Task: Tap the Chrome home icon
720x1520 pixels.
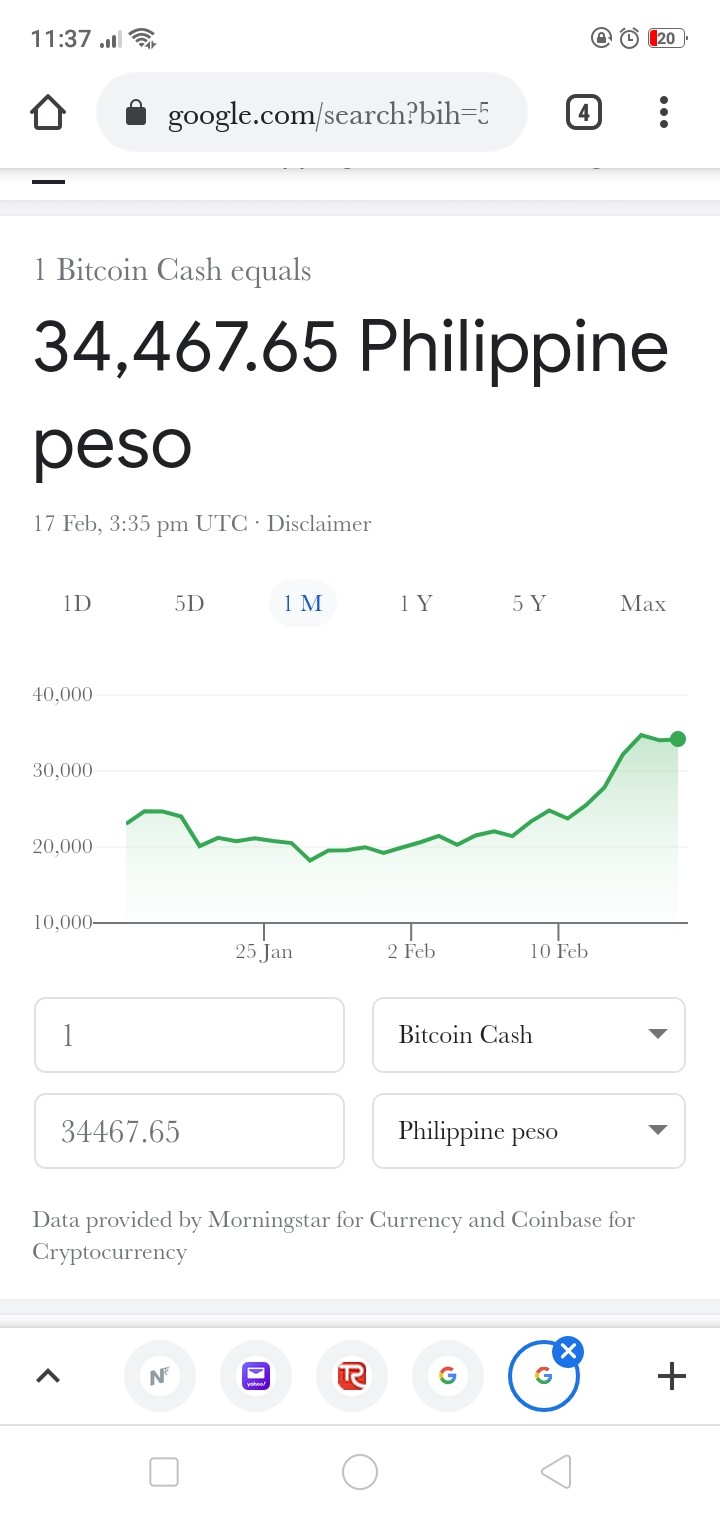Action: 48,113
